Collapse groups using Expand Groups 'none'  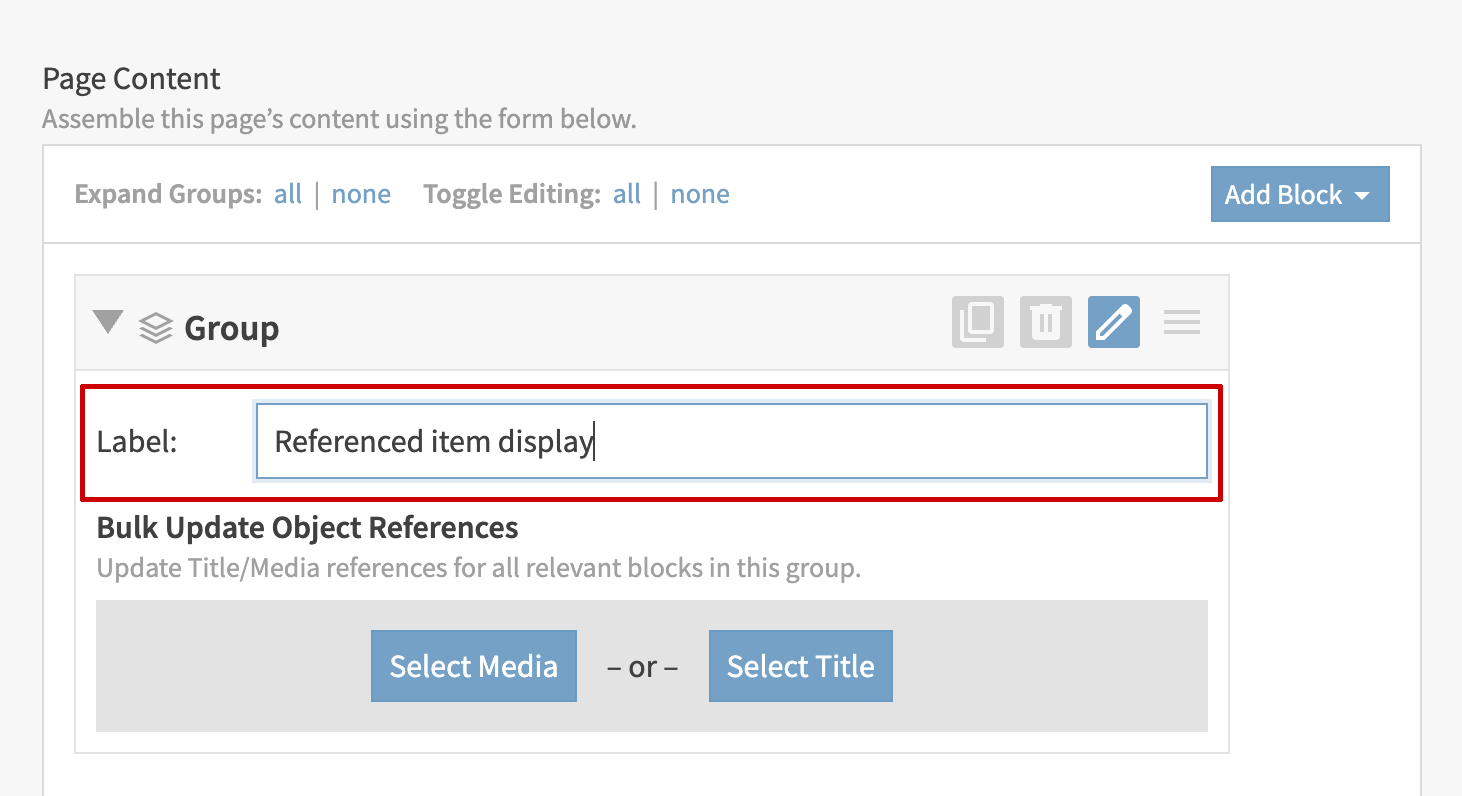click(x=361, y=194)
